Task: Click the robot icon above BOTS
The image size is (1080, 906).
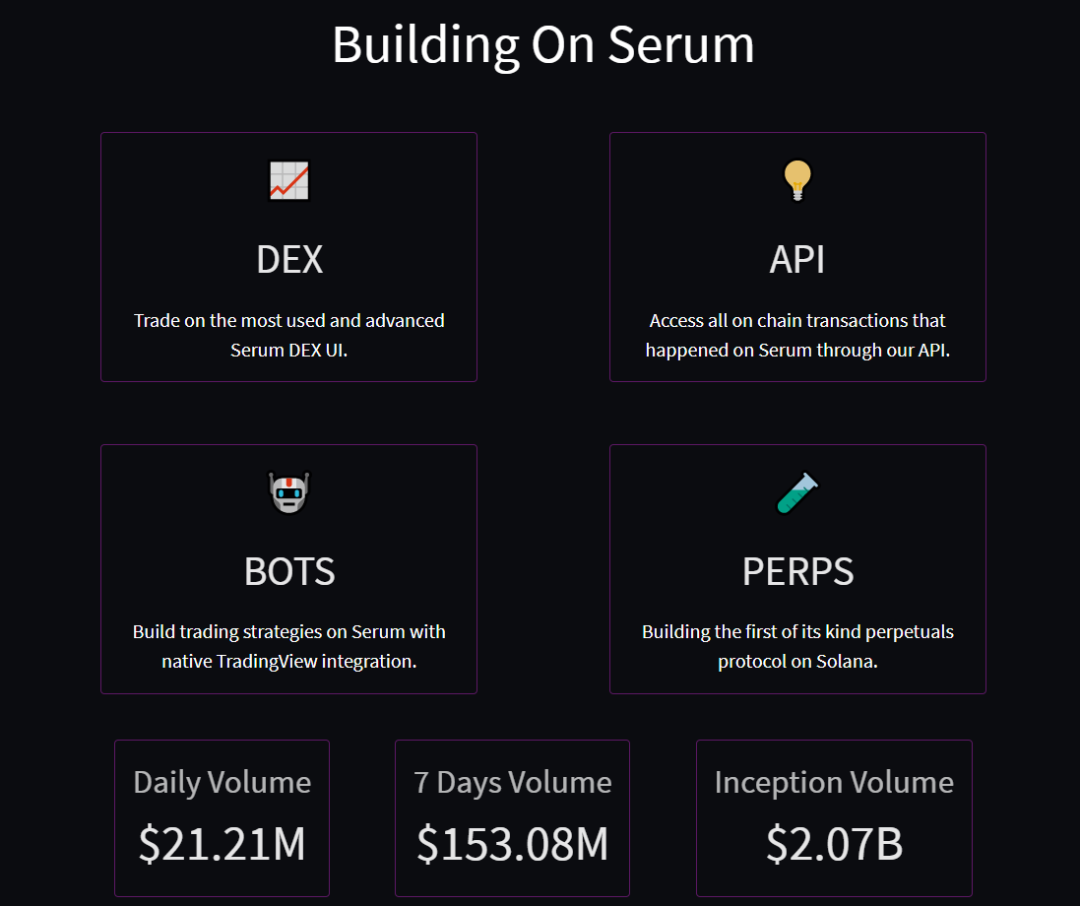Action: coord(289,493)
